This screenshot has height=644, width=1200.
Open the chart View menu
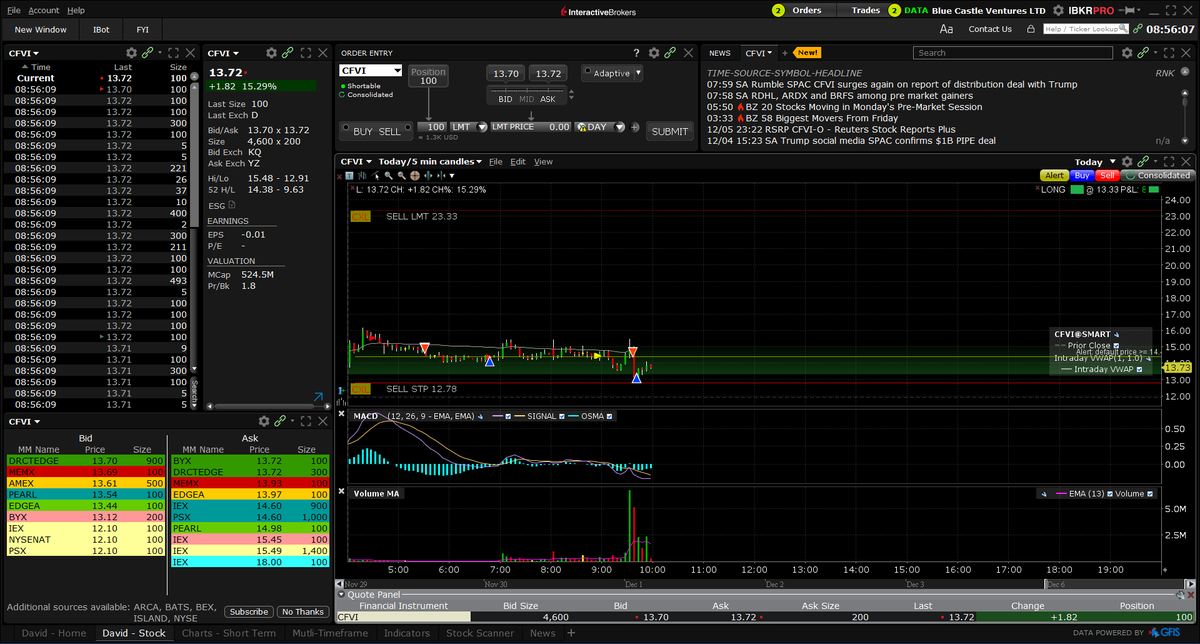point(543,161)
